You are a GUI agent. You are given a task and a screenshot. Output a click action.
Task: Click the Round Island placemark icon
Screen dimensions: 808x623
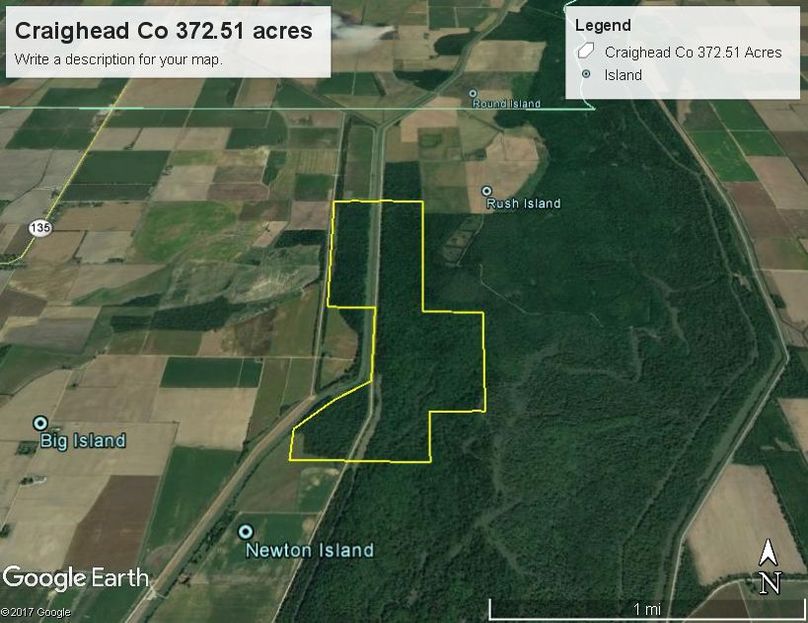pyautogui.click(x=473, y=94)
